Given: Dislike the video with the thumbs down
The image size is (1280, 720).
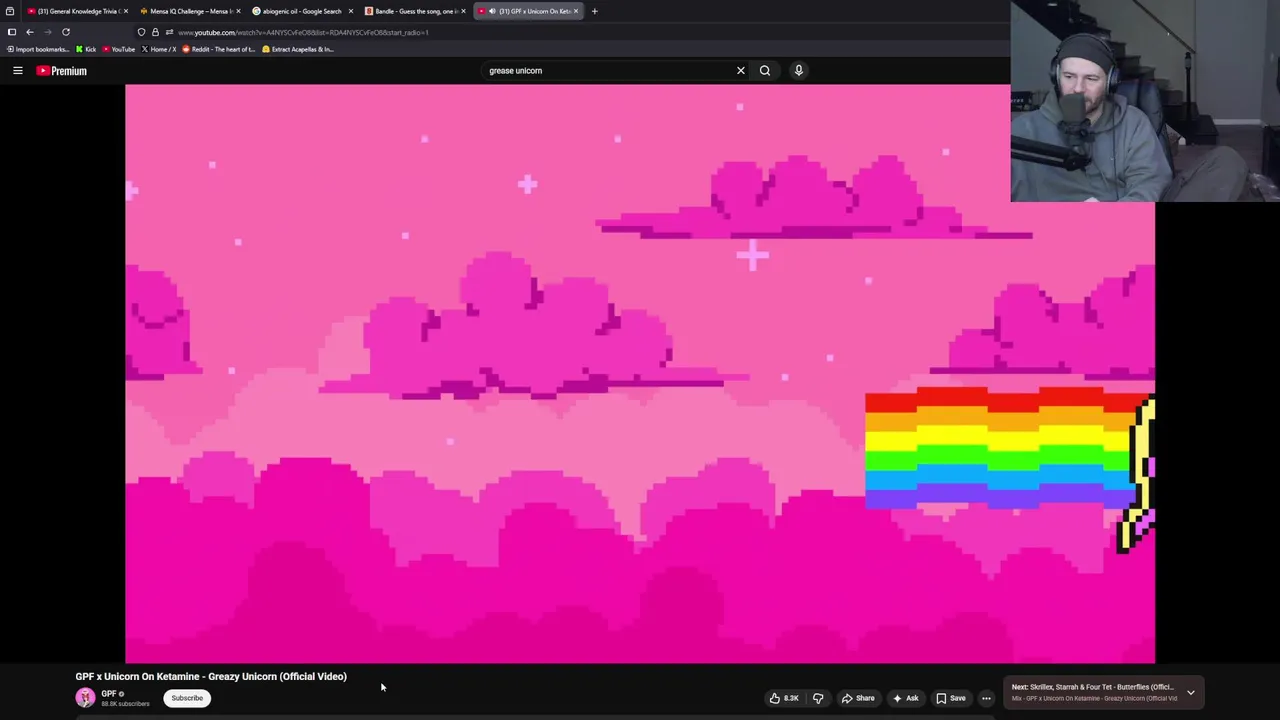Looking at the screenshot, I should tap(818, 698).
